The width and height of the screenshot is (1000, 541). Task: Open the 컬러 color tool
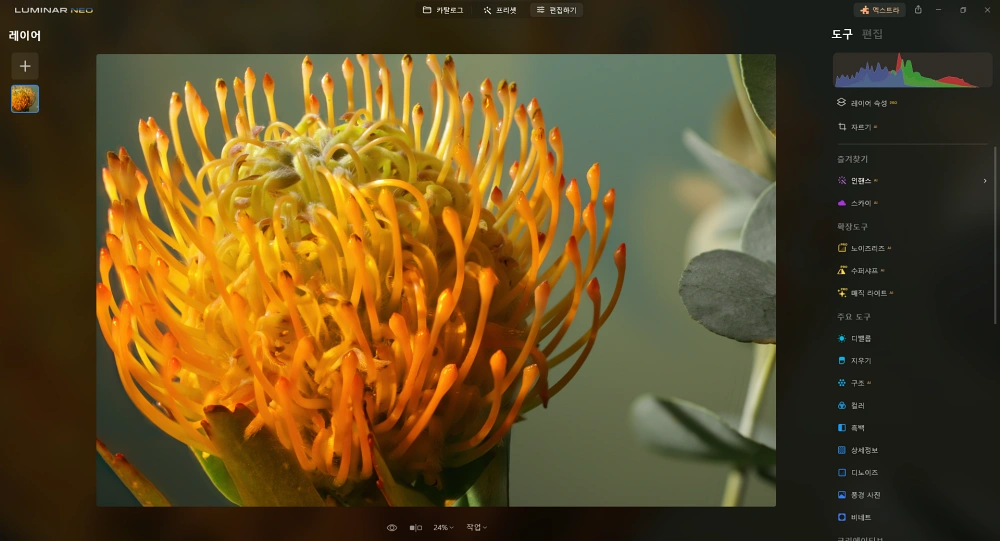[x=851, y=405]
